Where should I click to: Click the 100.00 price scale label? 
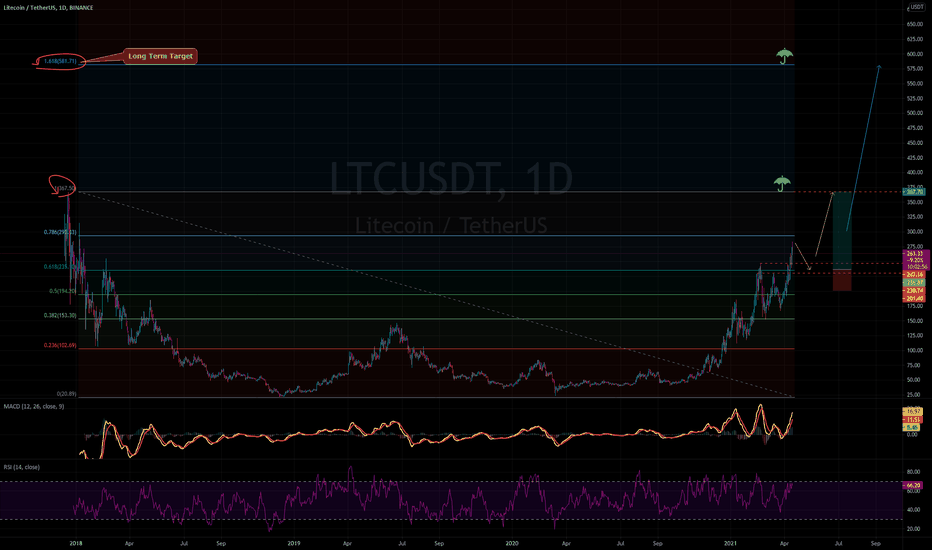point(915,350)
